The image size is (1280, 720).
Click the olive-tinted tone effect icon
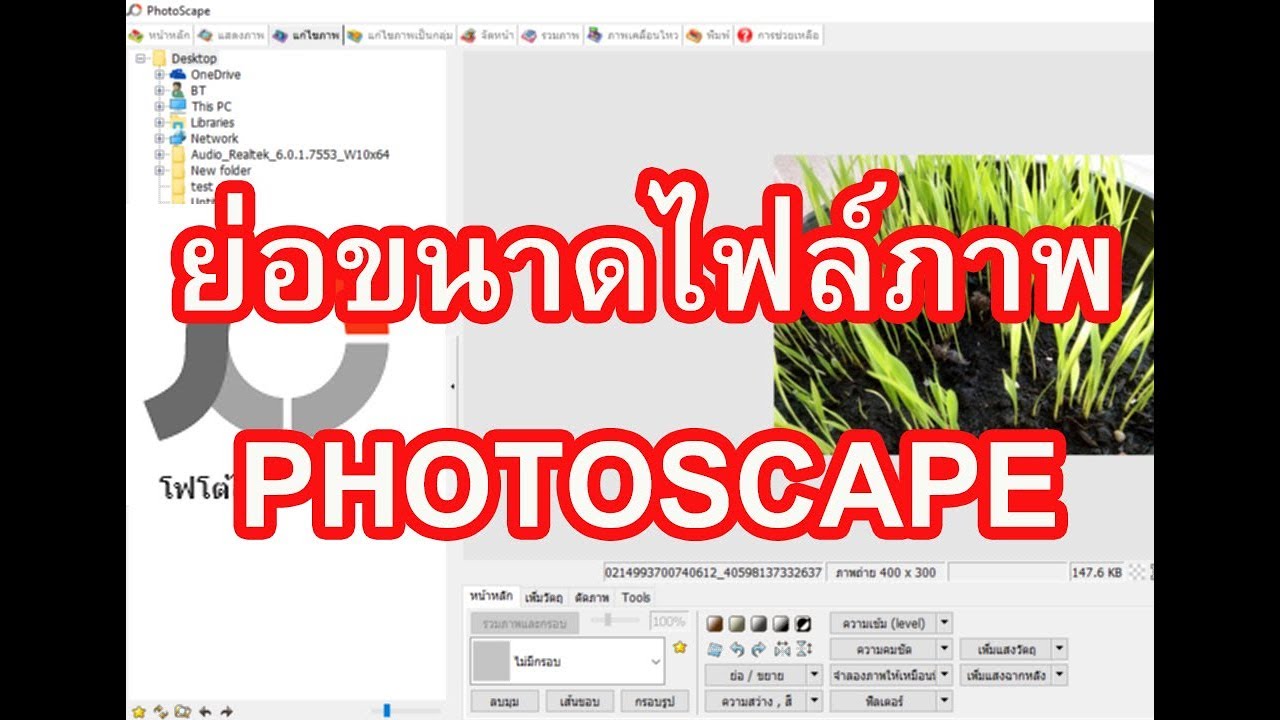pos(737,623)
